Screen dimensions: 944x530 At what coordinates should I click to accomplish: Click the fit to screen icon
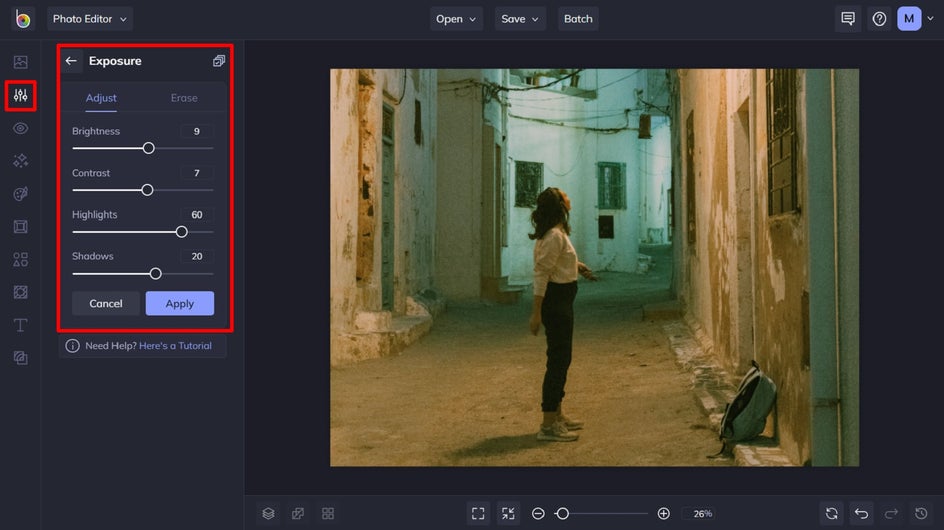[478, 514]
